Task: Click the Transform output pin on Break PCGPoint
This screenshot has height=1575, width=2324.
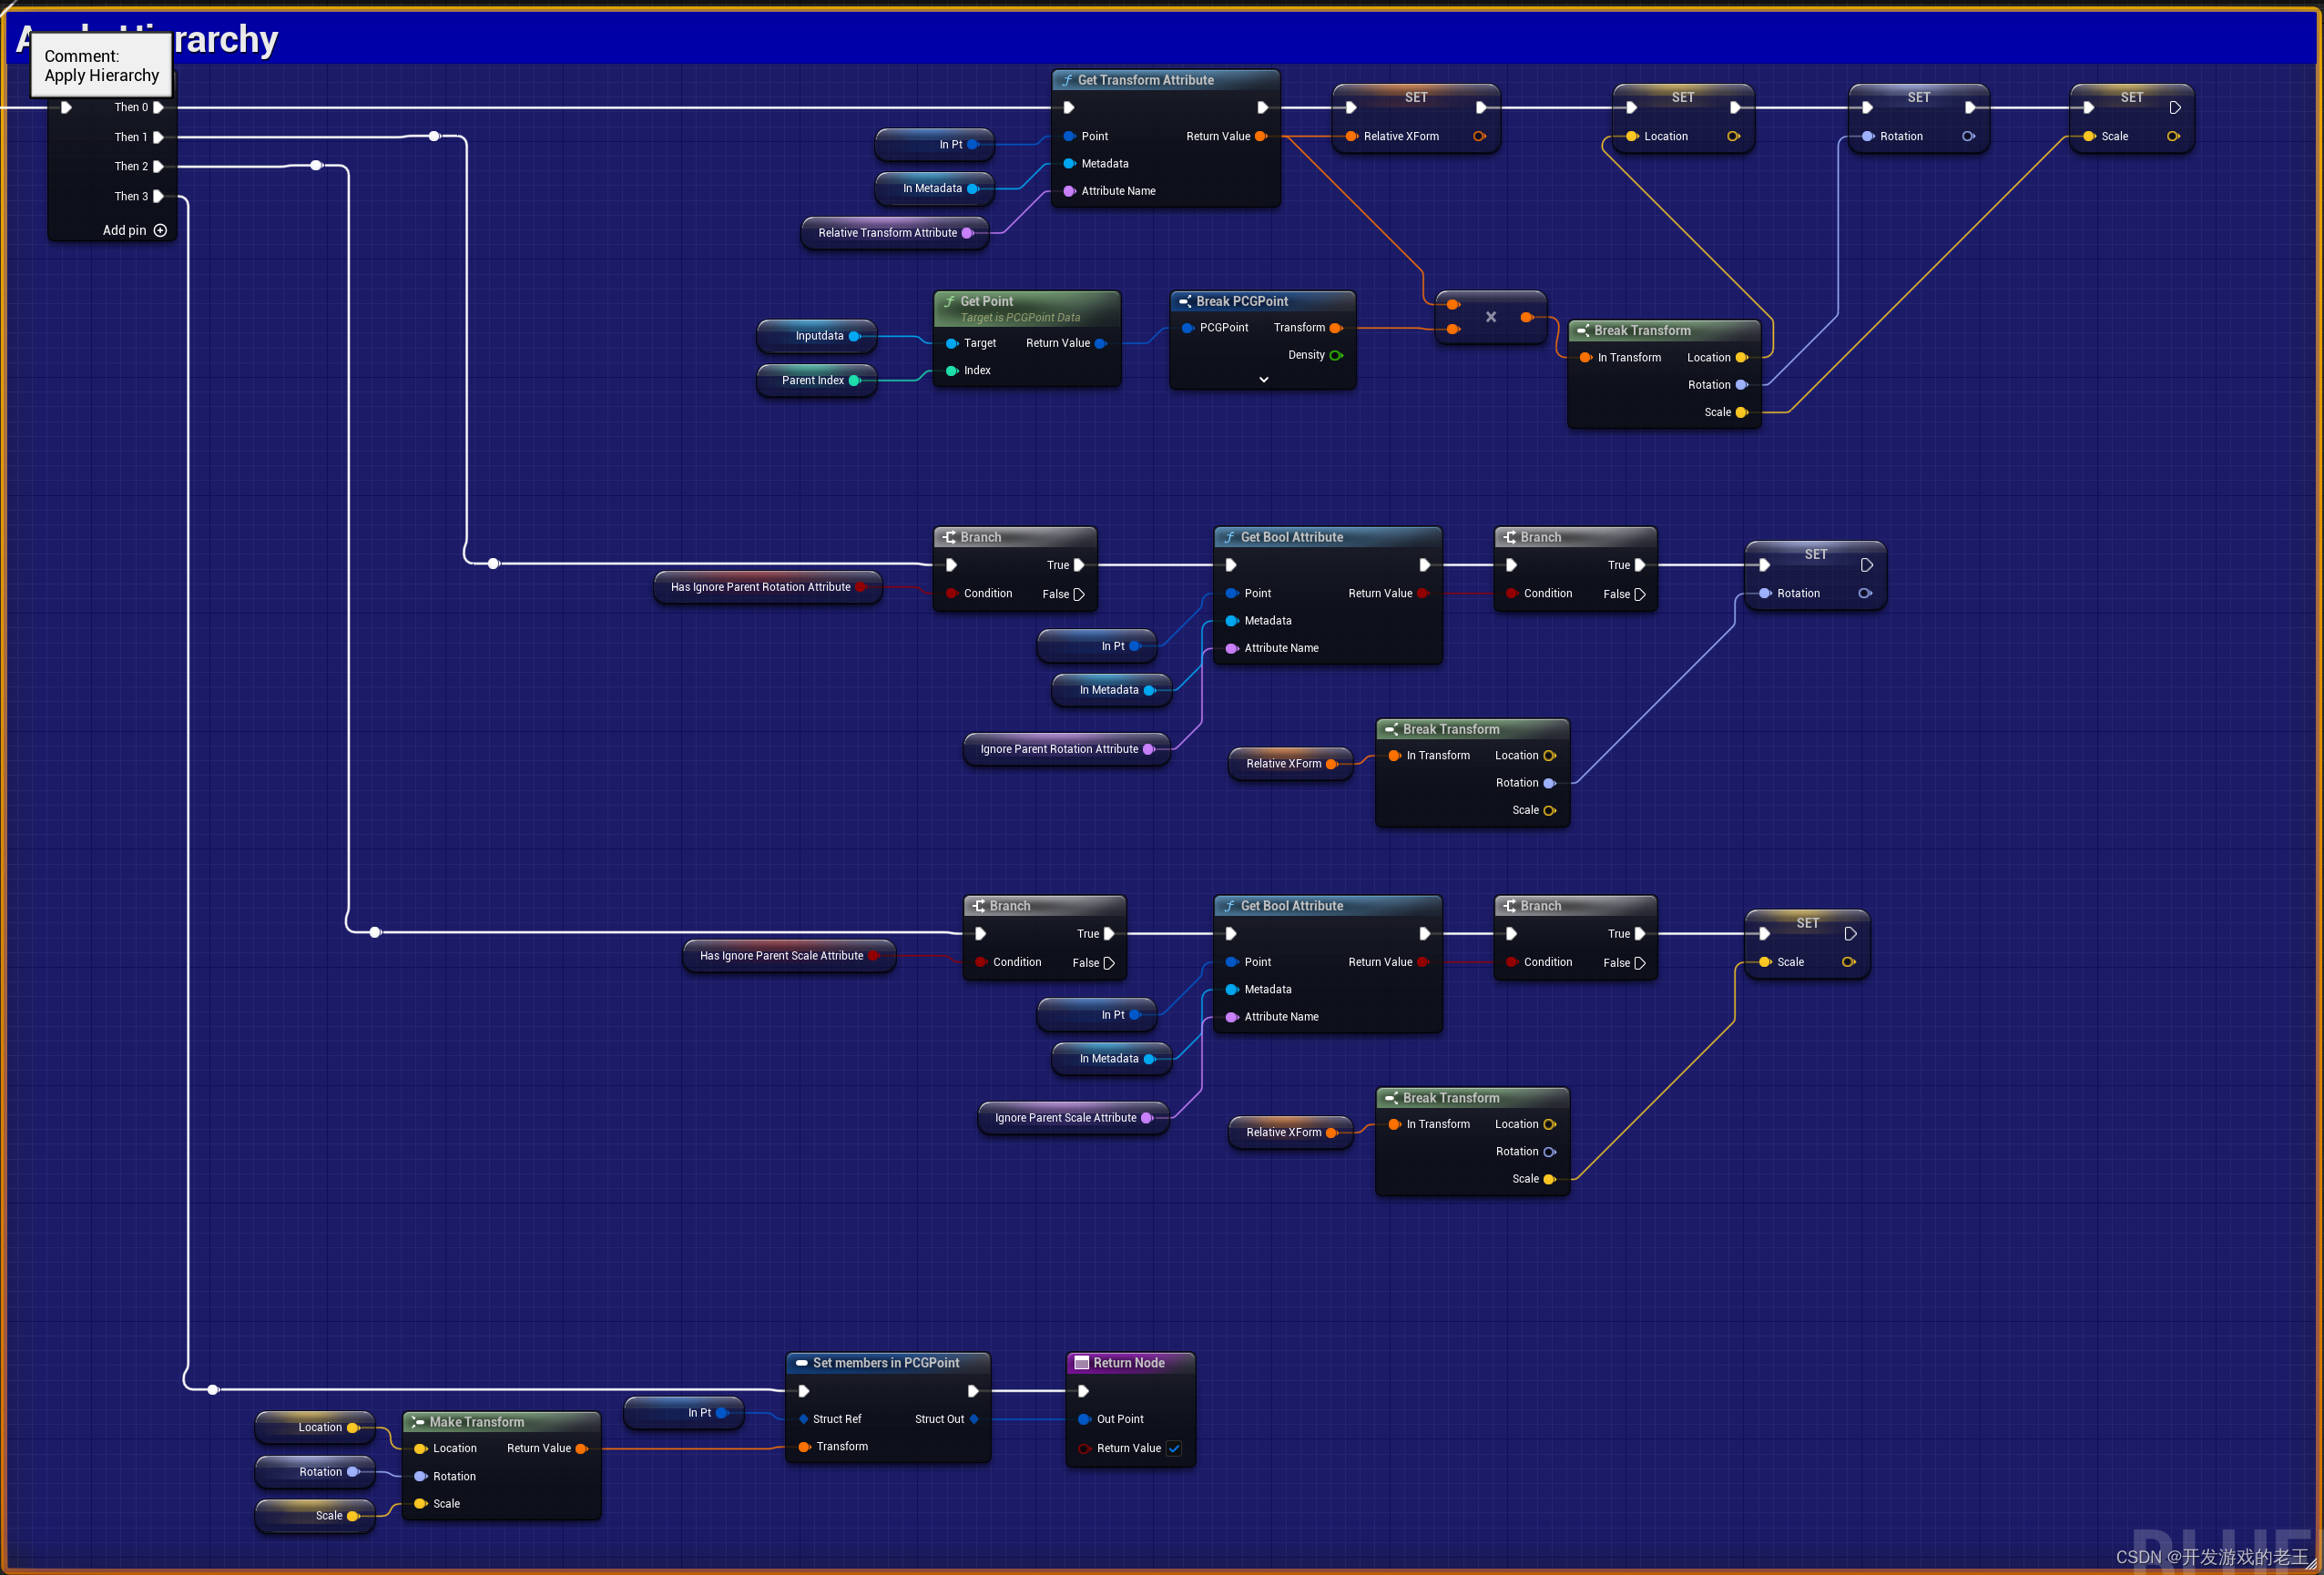Action: tap(1336, 328)
